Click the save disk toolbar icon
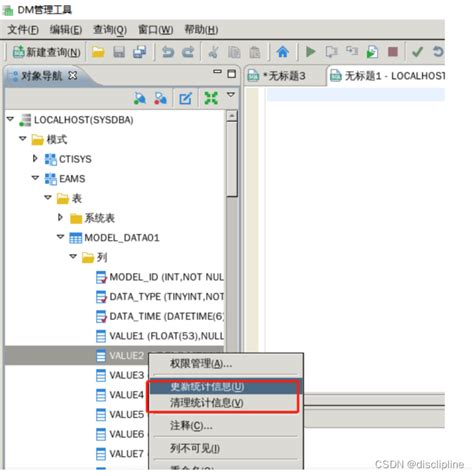 119,52
